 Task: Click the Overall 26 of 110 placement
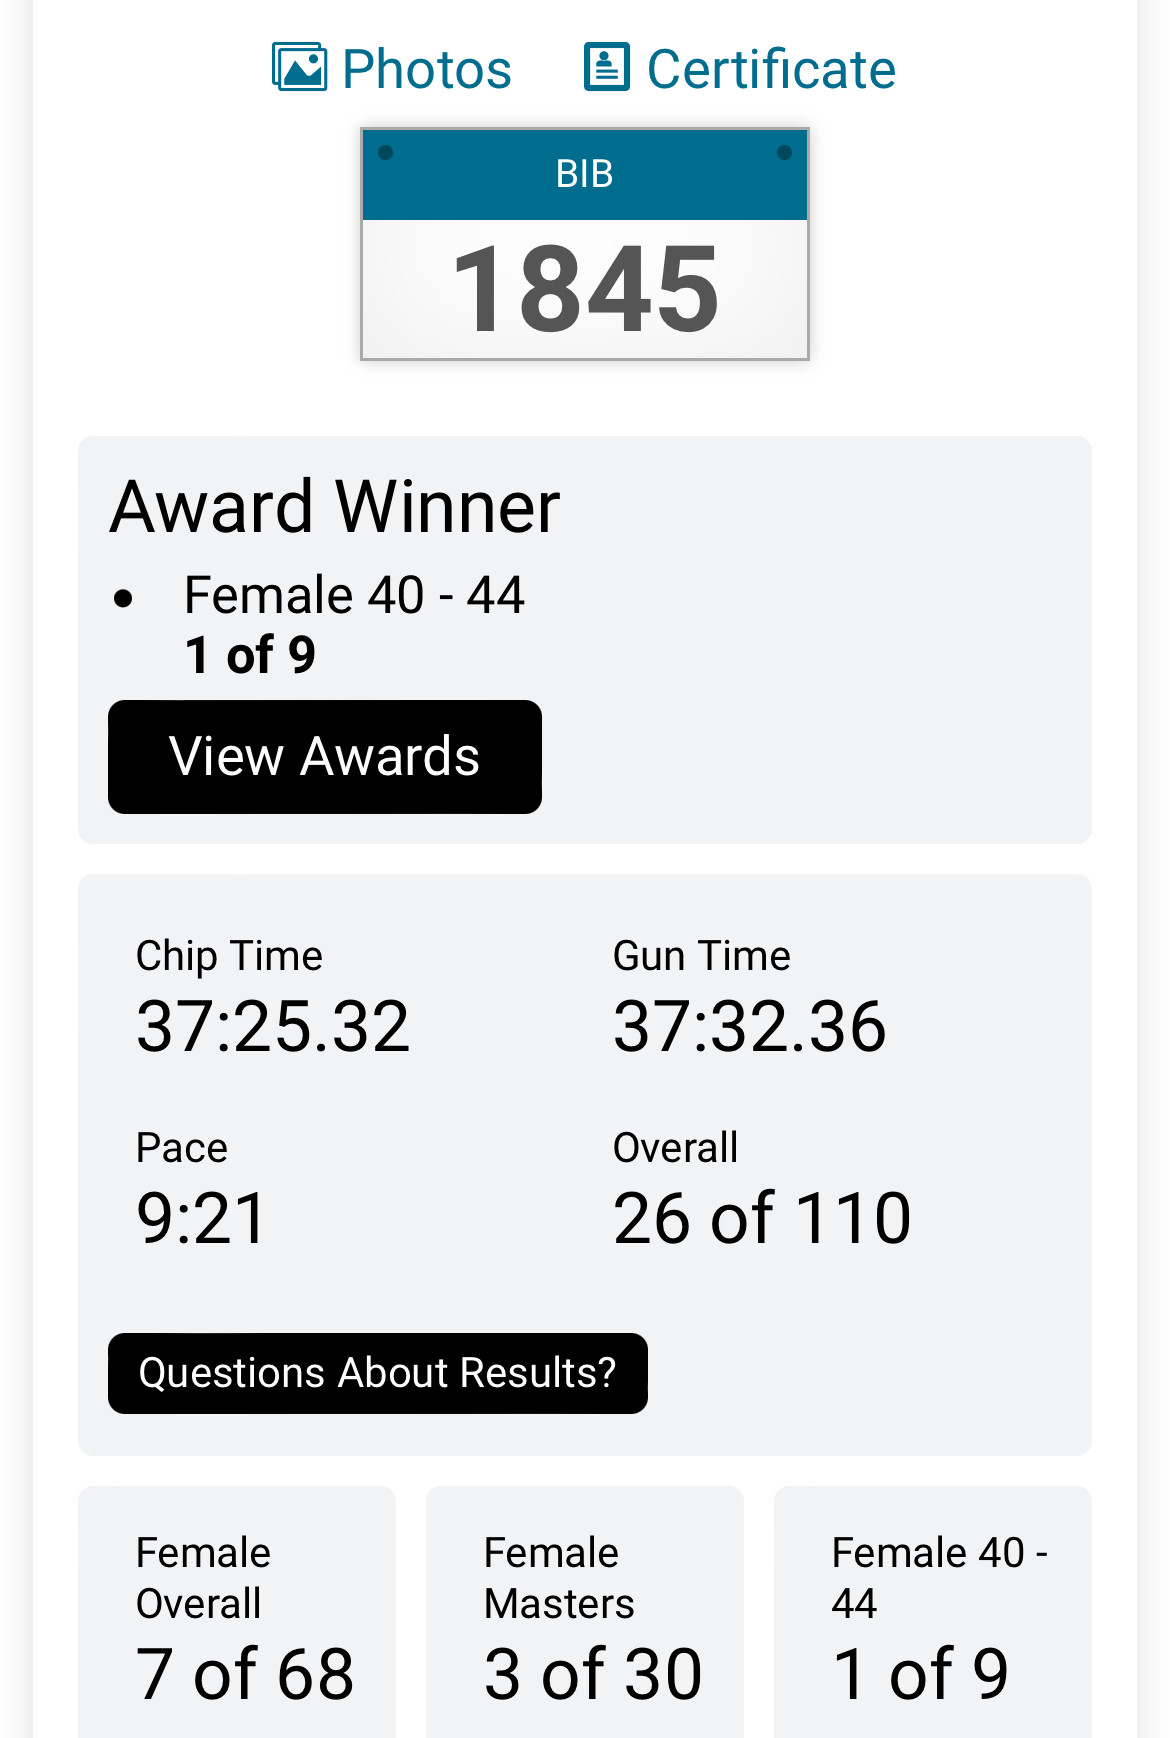coord(762,1219)
